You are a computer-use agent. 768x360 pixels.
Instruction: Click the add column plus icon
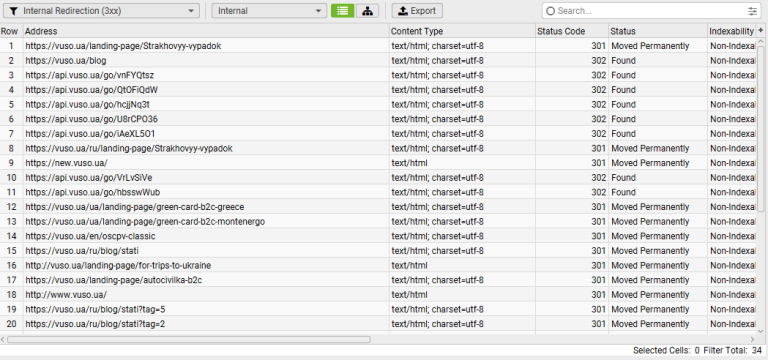point(761,30)
